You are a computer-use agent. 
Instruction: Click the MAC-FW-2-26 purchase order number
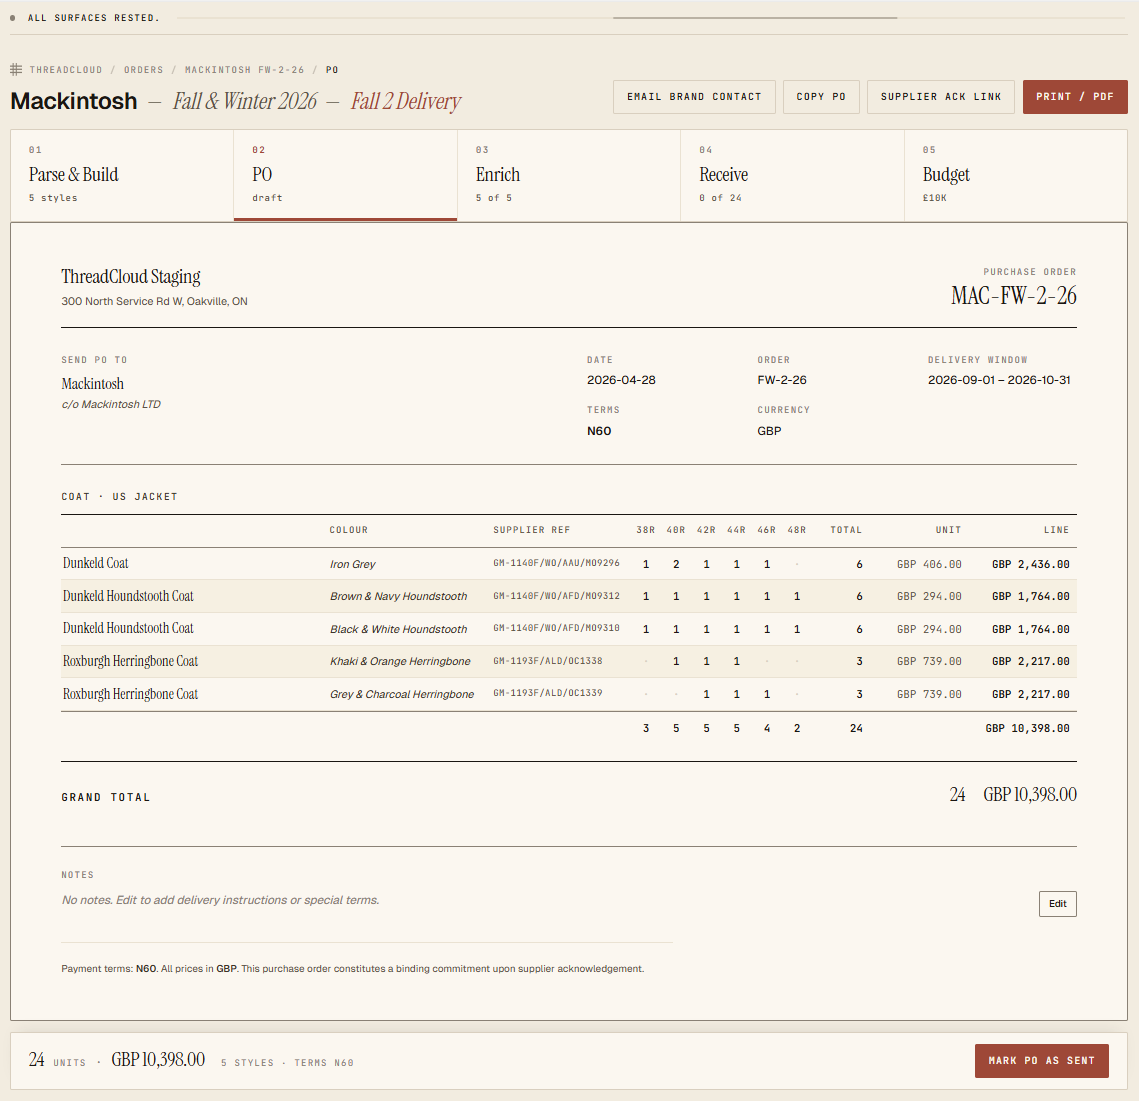click(1014, 296)
